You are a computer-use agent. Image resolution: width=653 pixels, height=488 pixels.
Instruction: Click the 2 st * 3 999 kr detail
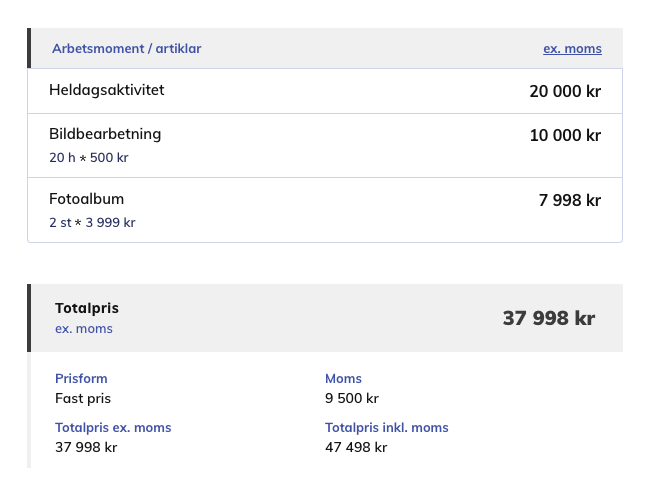tap(92, 223)
